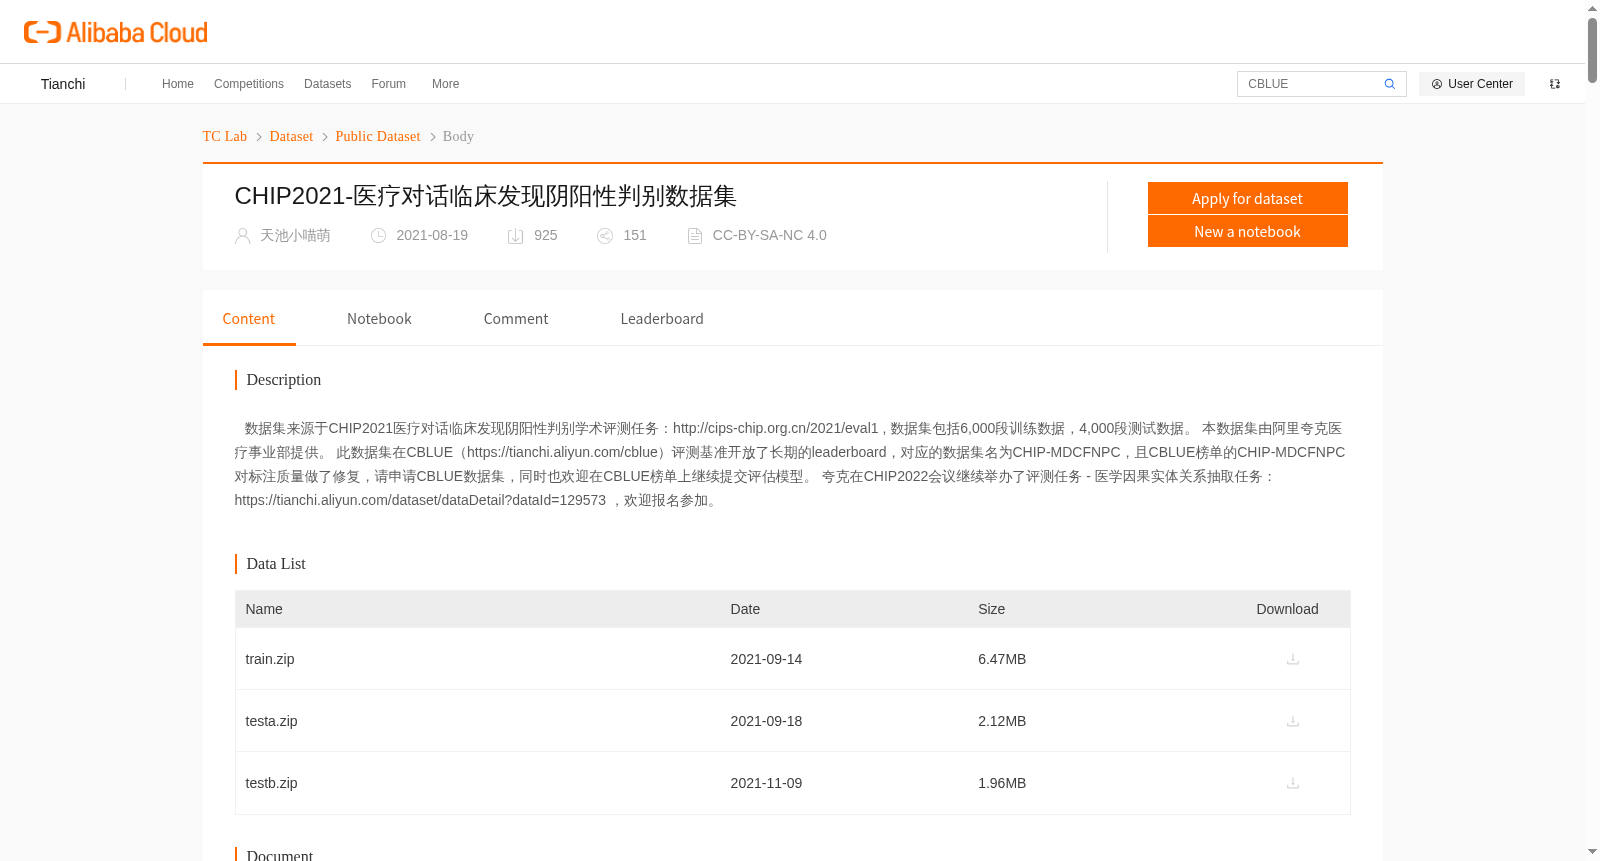Expand the More menu
Screen dimensions: 1600x861
(x=446, y=84)
